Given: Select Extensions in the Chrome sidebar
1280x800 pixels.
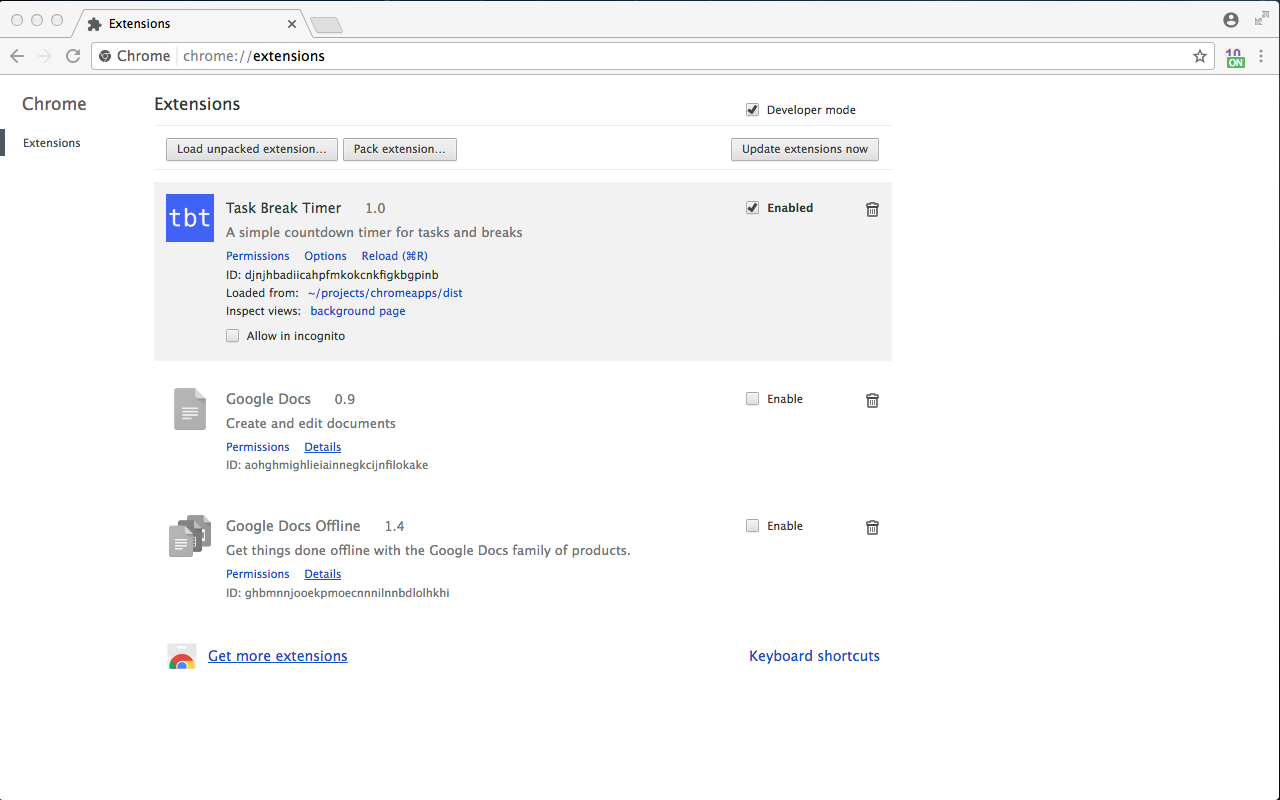Looking at the screenshot, I should click(52, 143).
